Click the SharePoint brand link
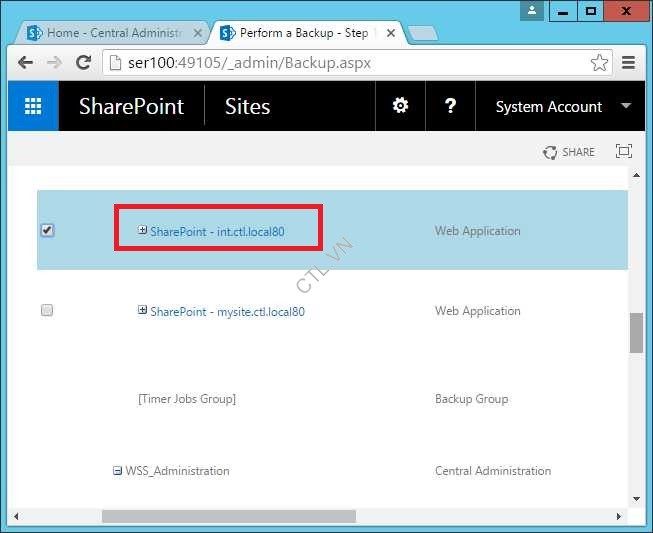Screen dimensions: 653x533 [132, 106]
